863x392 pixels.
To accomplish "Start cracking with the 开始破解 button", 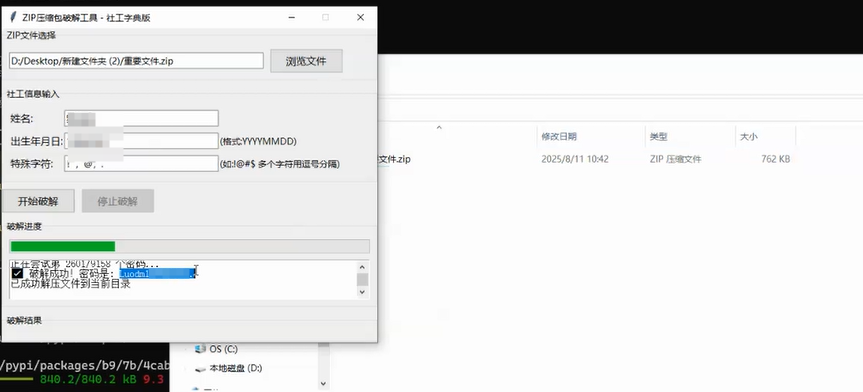I will pyautogui.click(x=38, y=201).
